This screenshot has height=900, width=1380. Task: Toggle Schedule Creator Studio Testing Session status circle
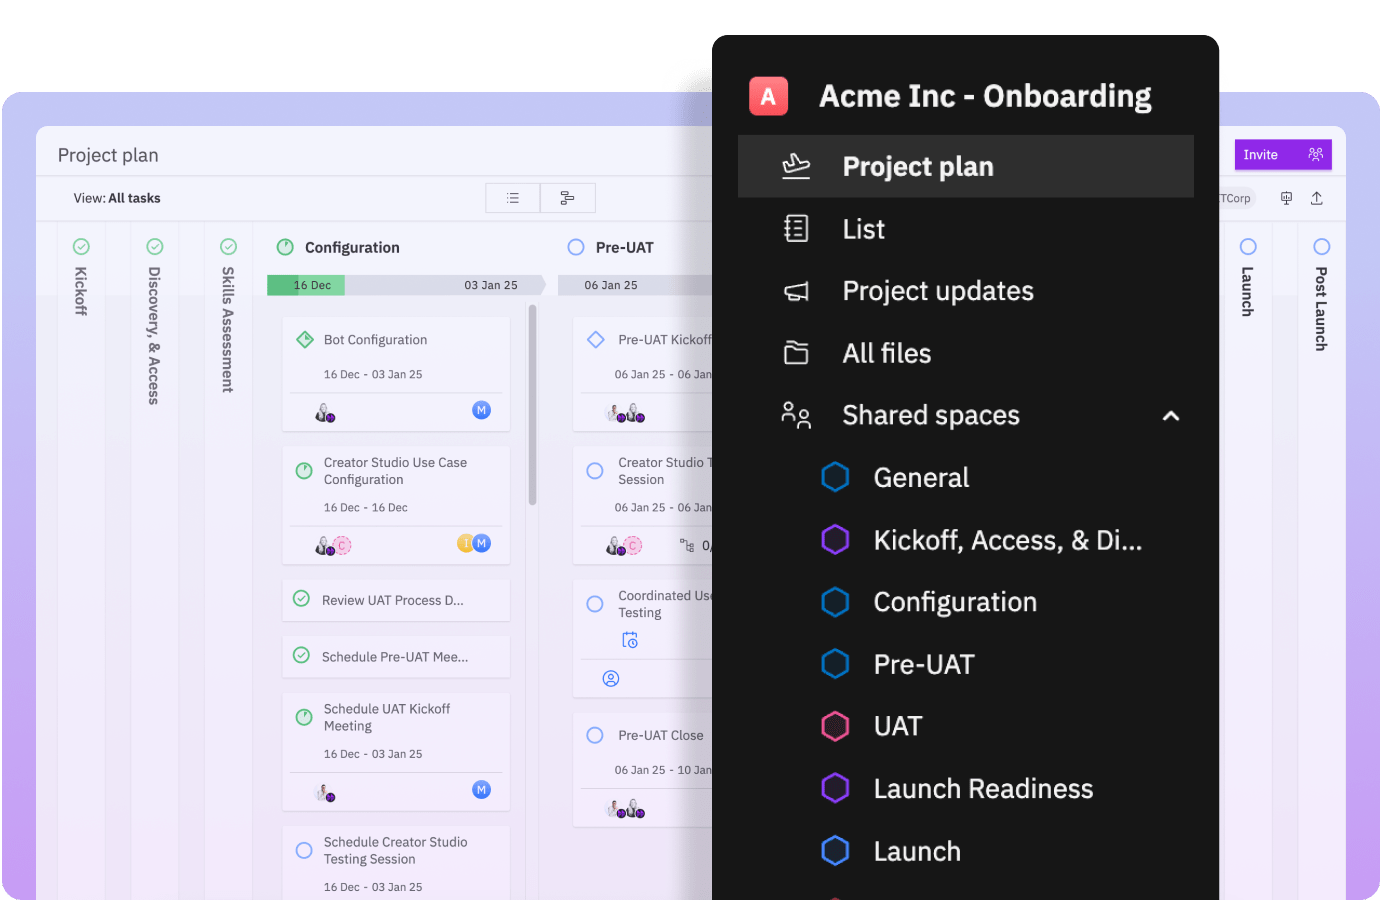(x=304, y=851)
